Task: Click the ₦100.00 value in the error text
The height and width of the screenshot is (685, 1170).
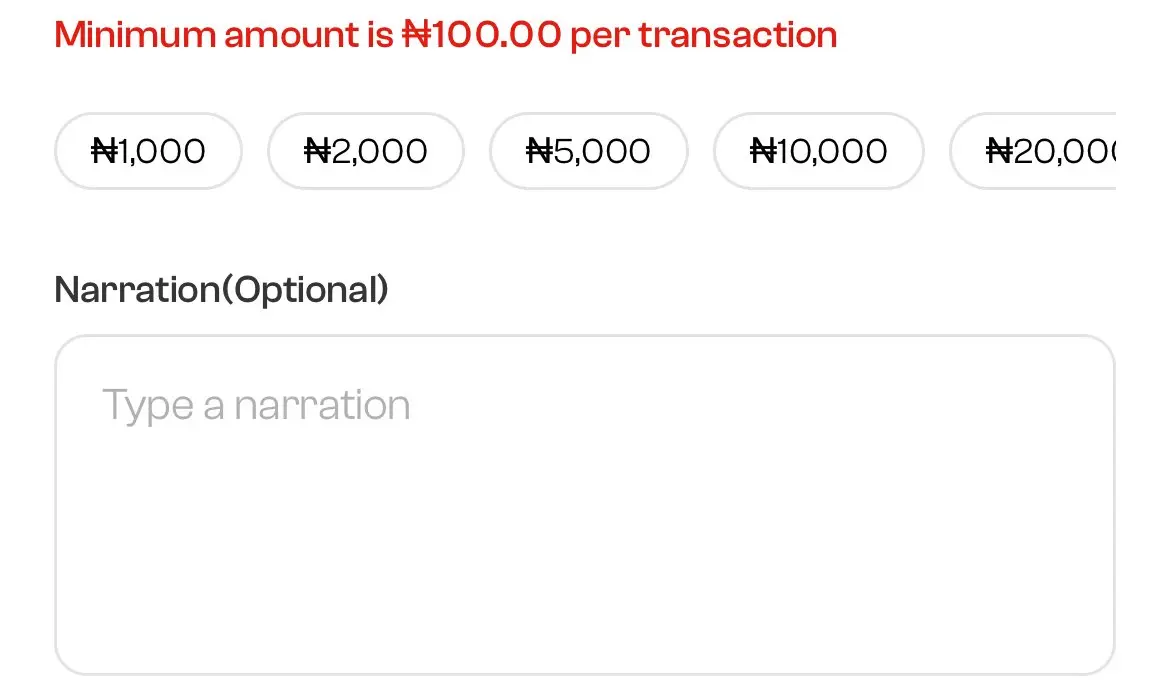Action: coord(481,35)
